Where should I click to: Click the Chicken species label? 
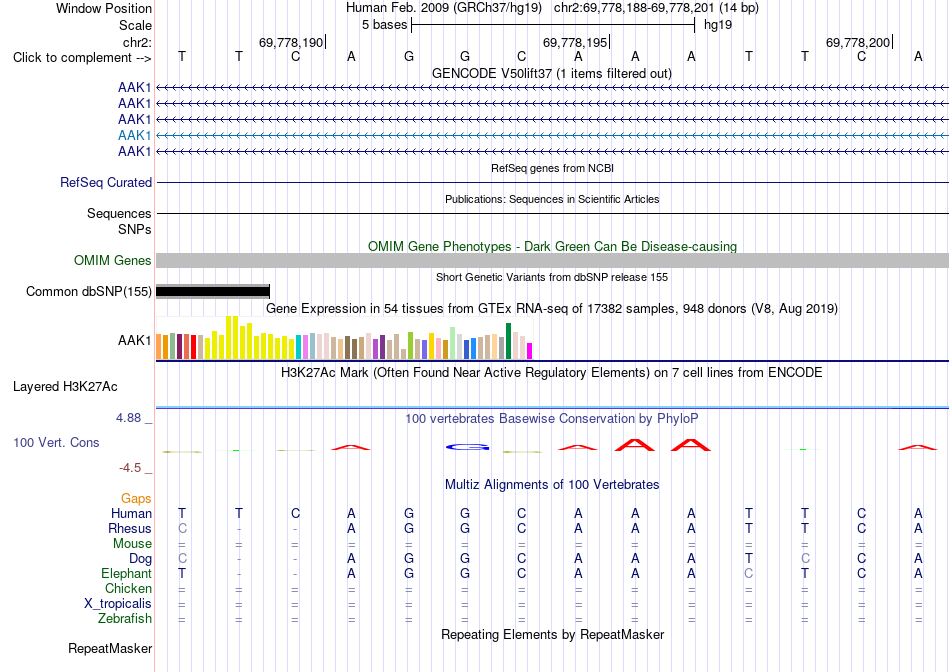(x=128, y=588)
